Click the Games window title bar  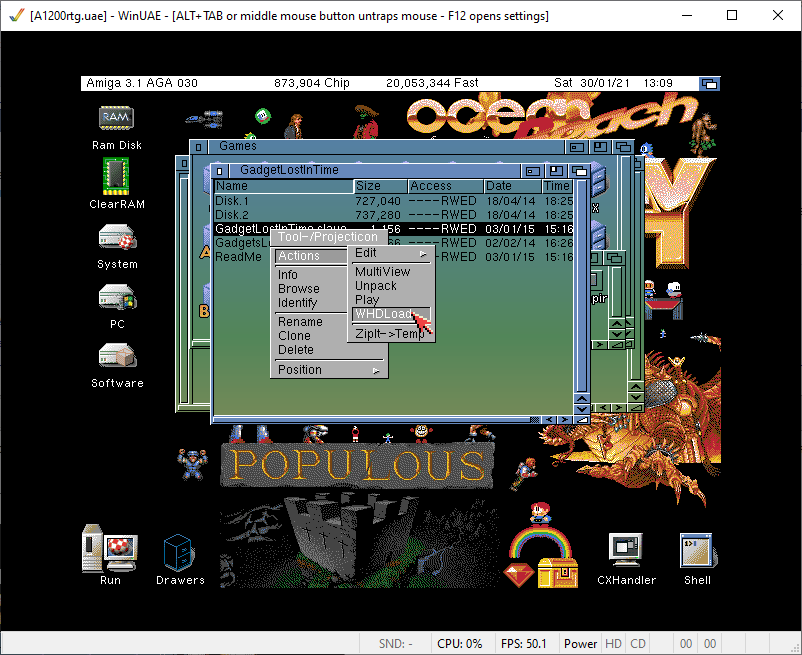click(386, 147)
